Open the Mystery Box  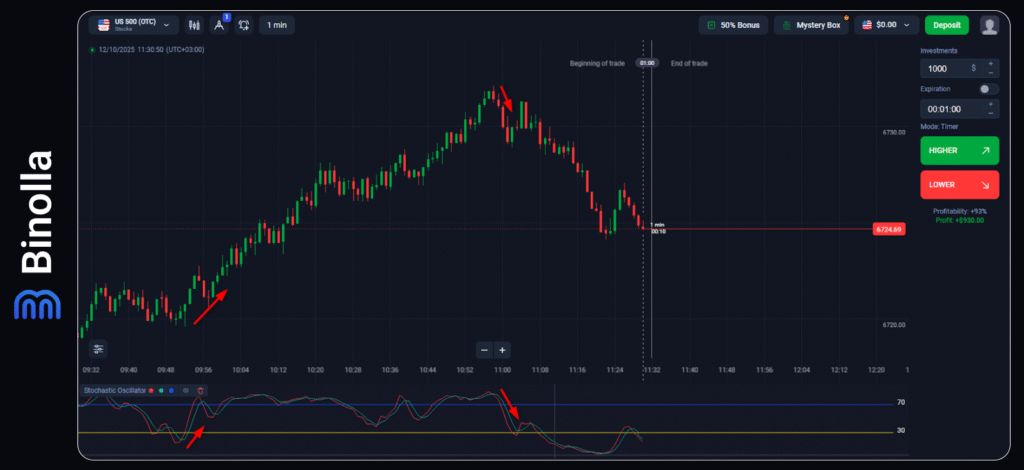point(811,25)
